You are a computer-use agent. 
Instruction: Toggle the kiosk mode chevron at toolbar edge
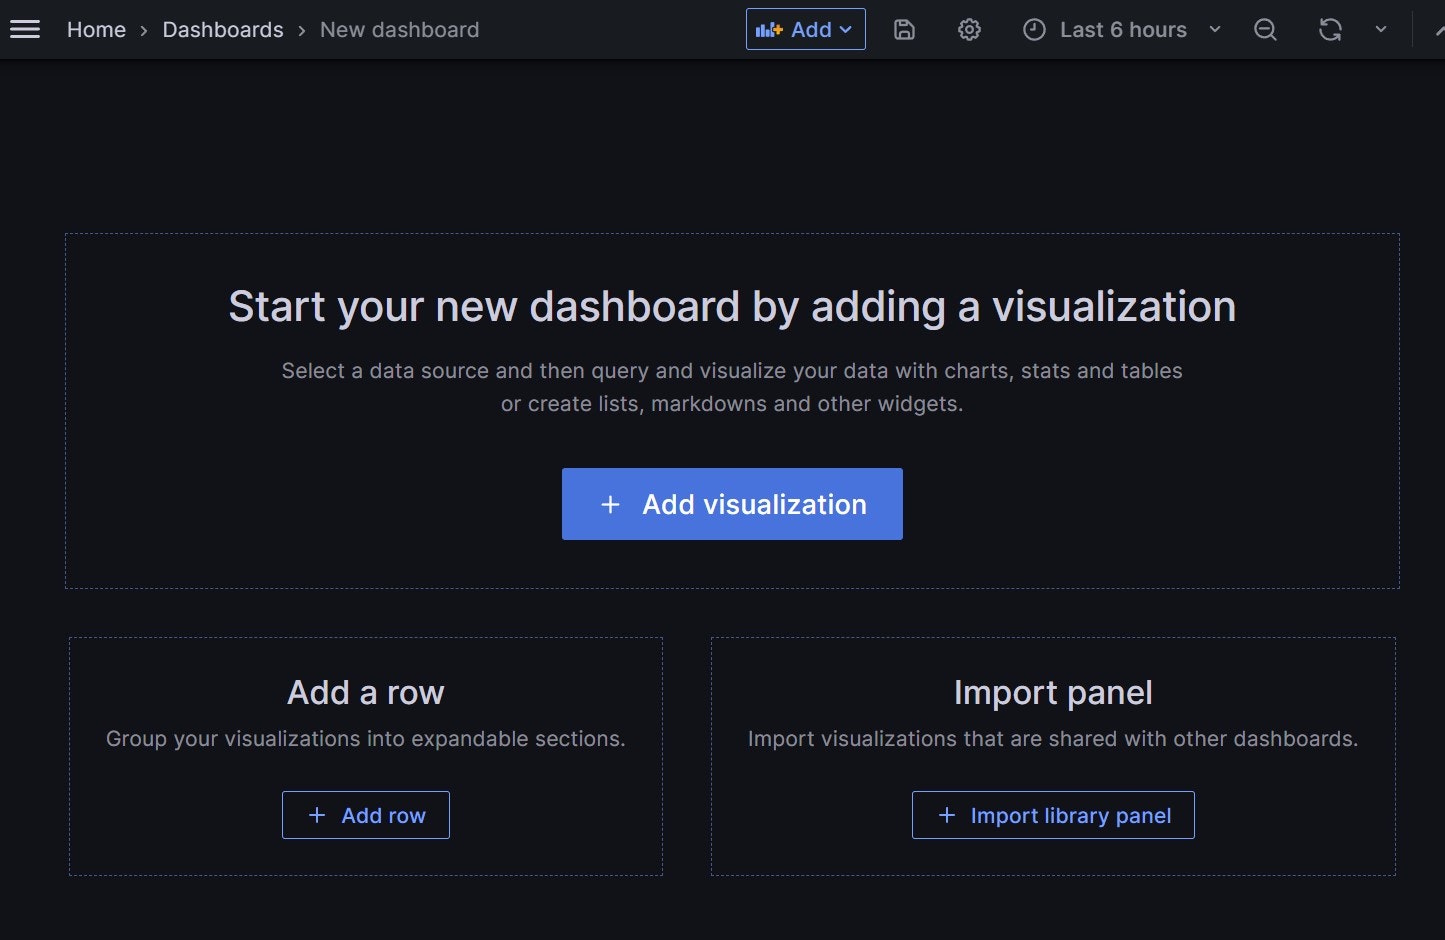coord(1440,30)
